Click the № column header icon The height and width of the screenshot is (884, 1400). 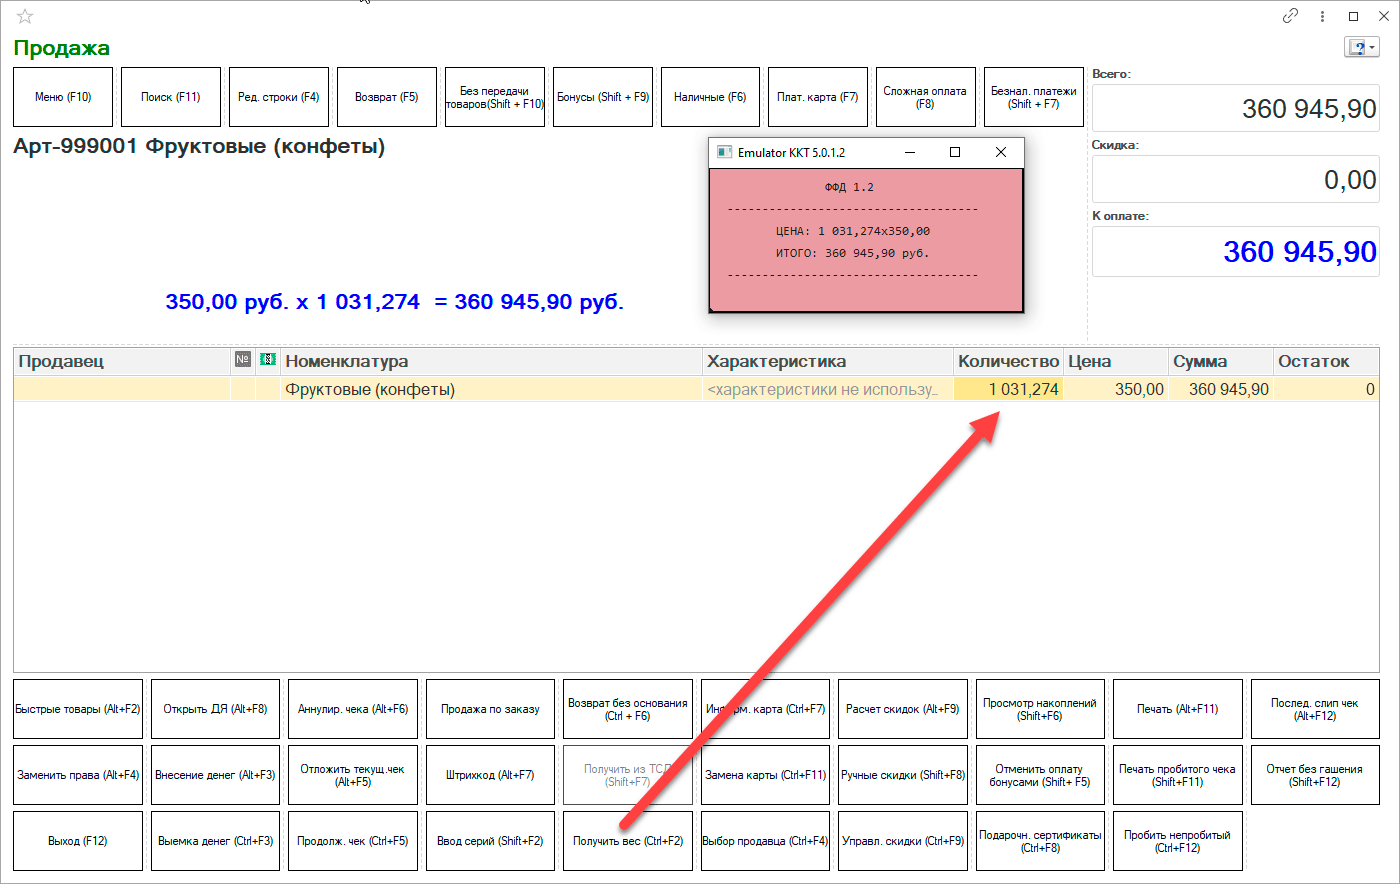click(x=243, y=360)
